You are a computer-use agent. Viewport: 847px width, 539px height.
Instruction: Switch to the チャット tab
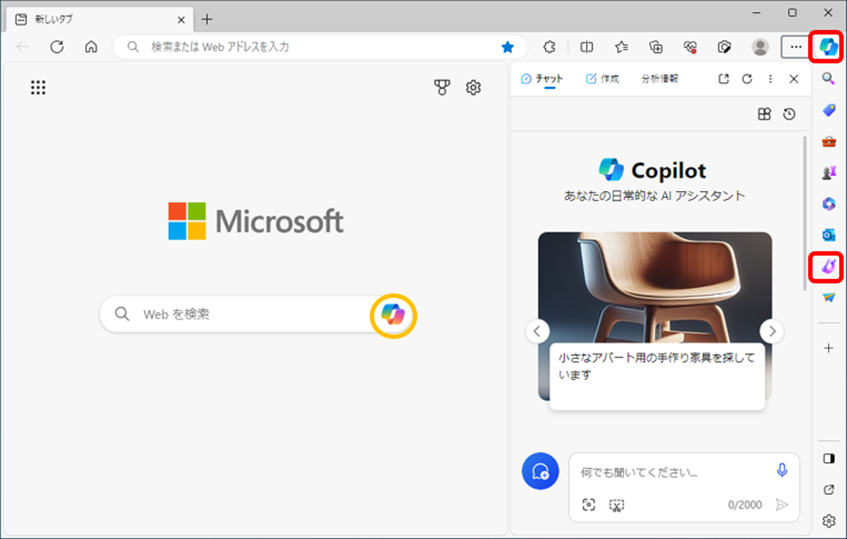[542, 79]
